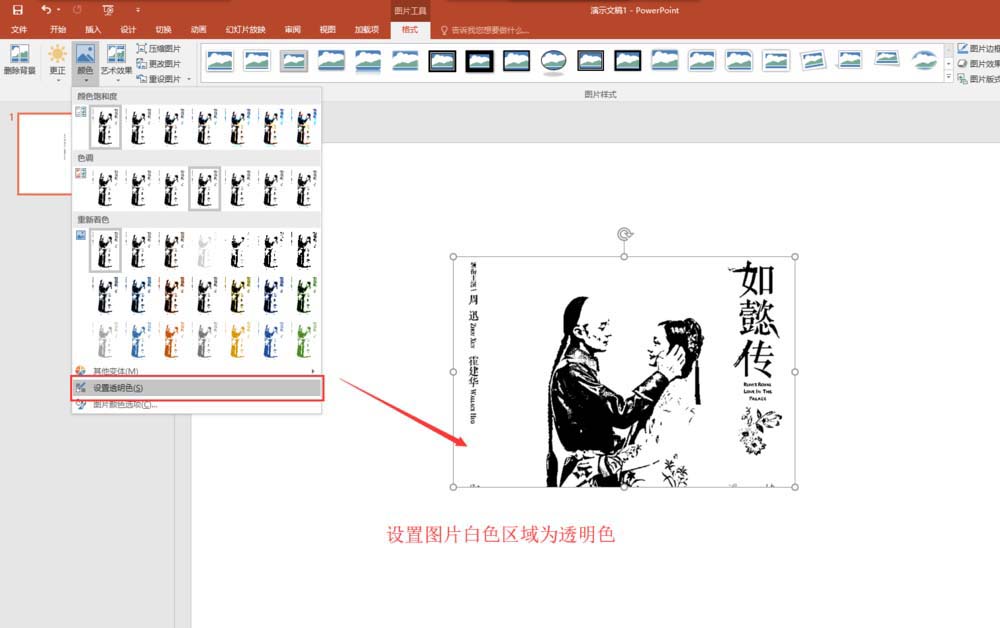
Task: Open 图片颜色选项 (Picture Color Options)
Action: click(196, 404)
